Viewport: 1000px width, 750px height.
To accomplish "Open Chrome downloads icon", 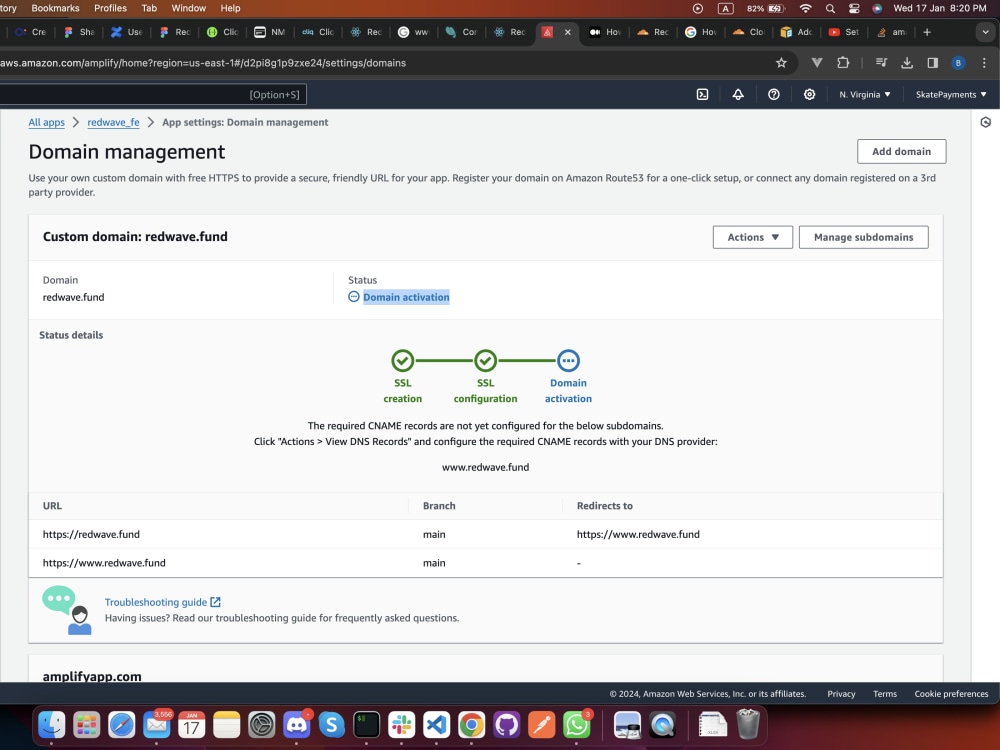I will [x=907, y=62].
